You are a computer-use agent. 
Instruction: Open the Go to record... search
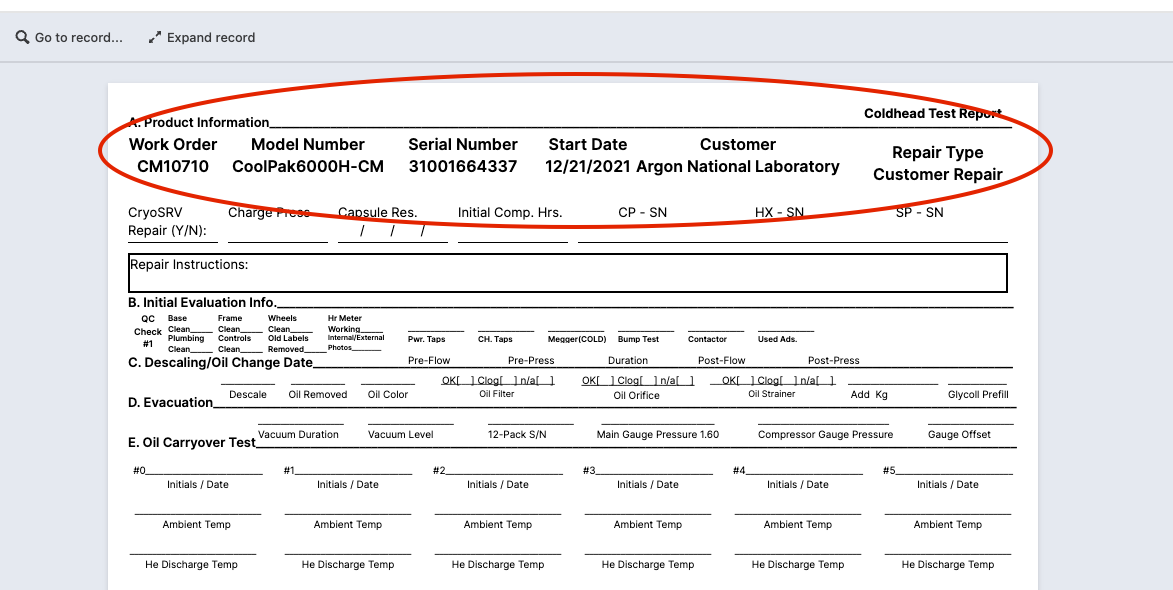(x=77, y=37)
